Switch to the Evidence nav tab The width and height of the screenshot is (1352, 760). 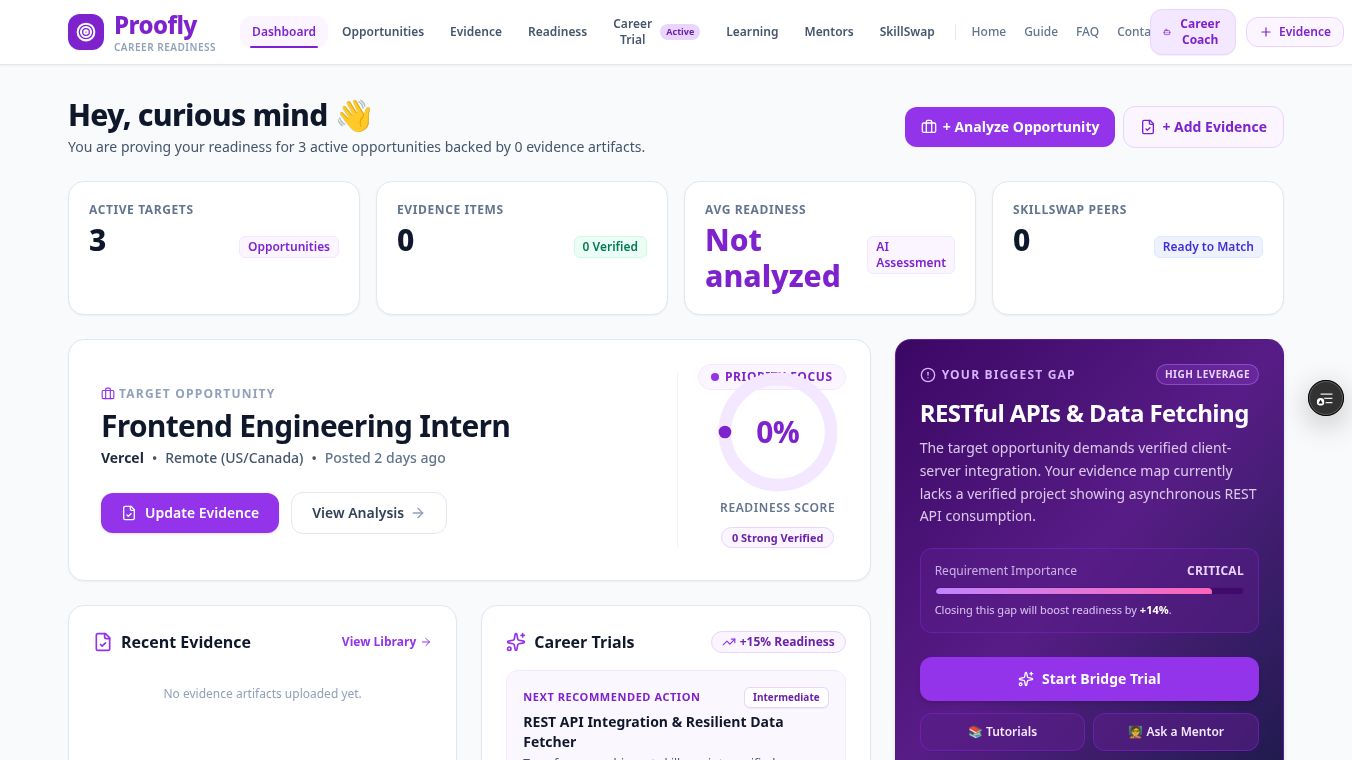476,32
